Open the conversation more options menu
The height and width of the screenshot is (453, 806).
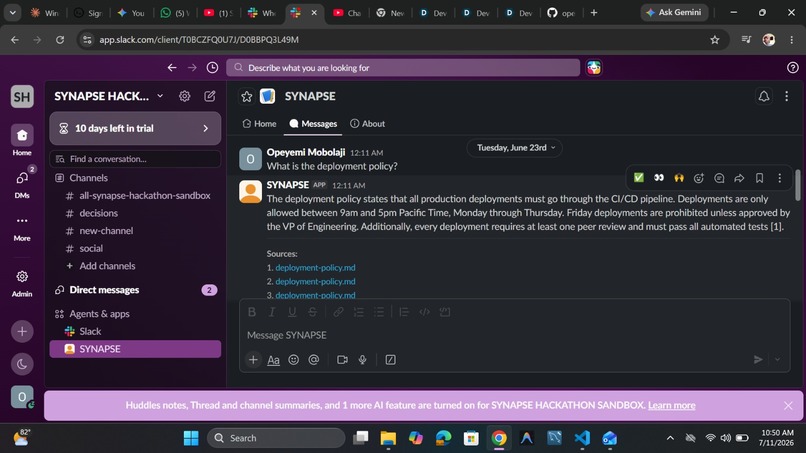pos(786,96)
